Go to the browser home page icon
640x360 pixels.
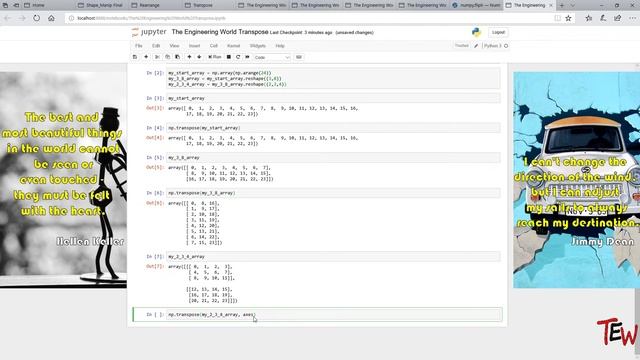click(x=51, y=18)
